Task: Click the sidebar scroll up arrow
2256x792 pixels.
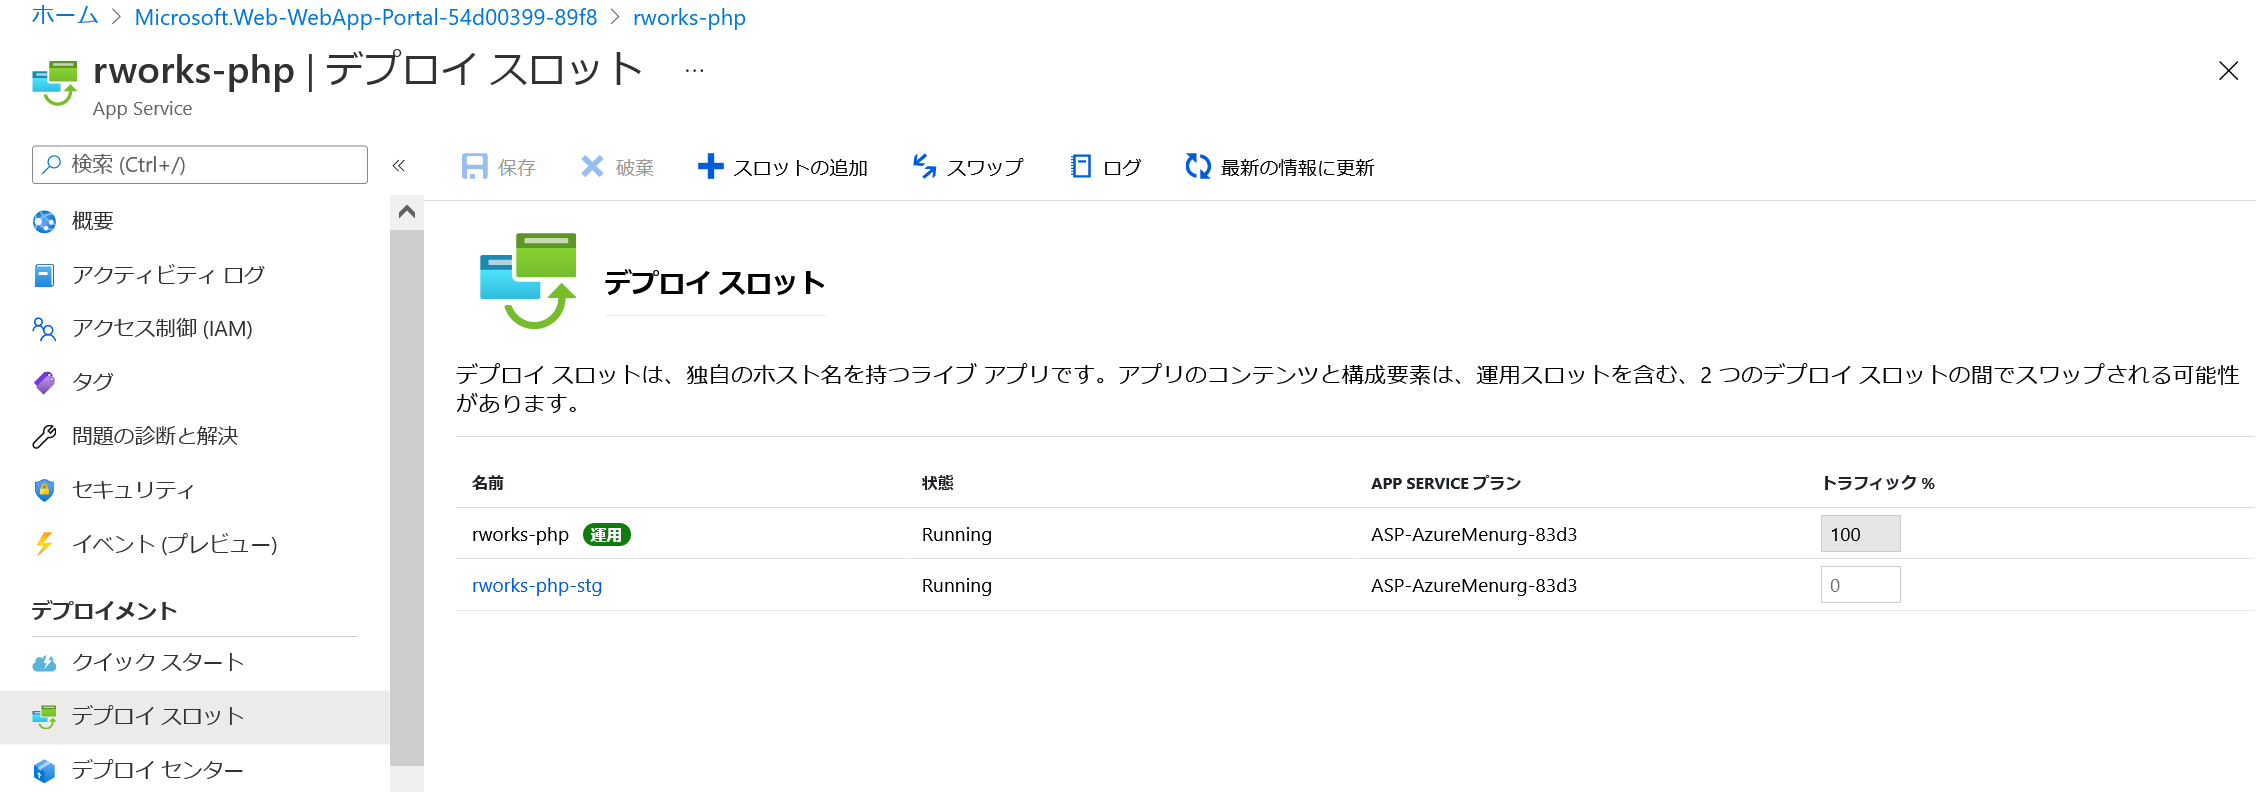Action: 407,212
